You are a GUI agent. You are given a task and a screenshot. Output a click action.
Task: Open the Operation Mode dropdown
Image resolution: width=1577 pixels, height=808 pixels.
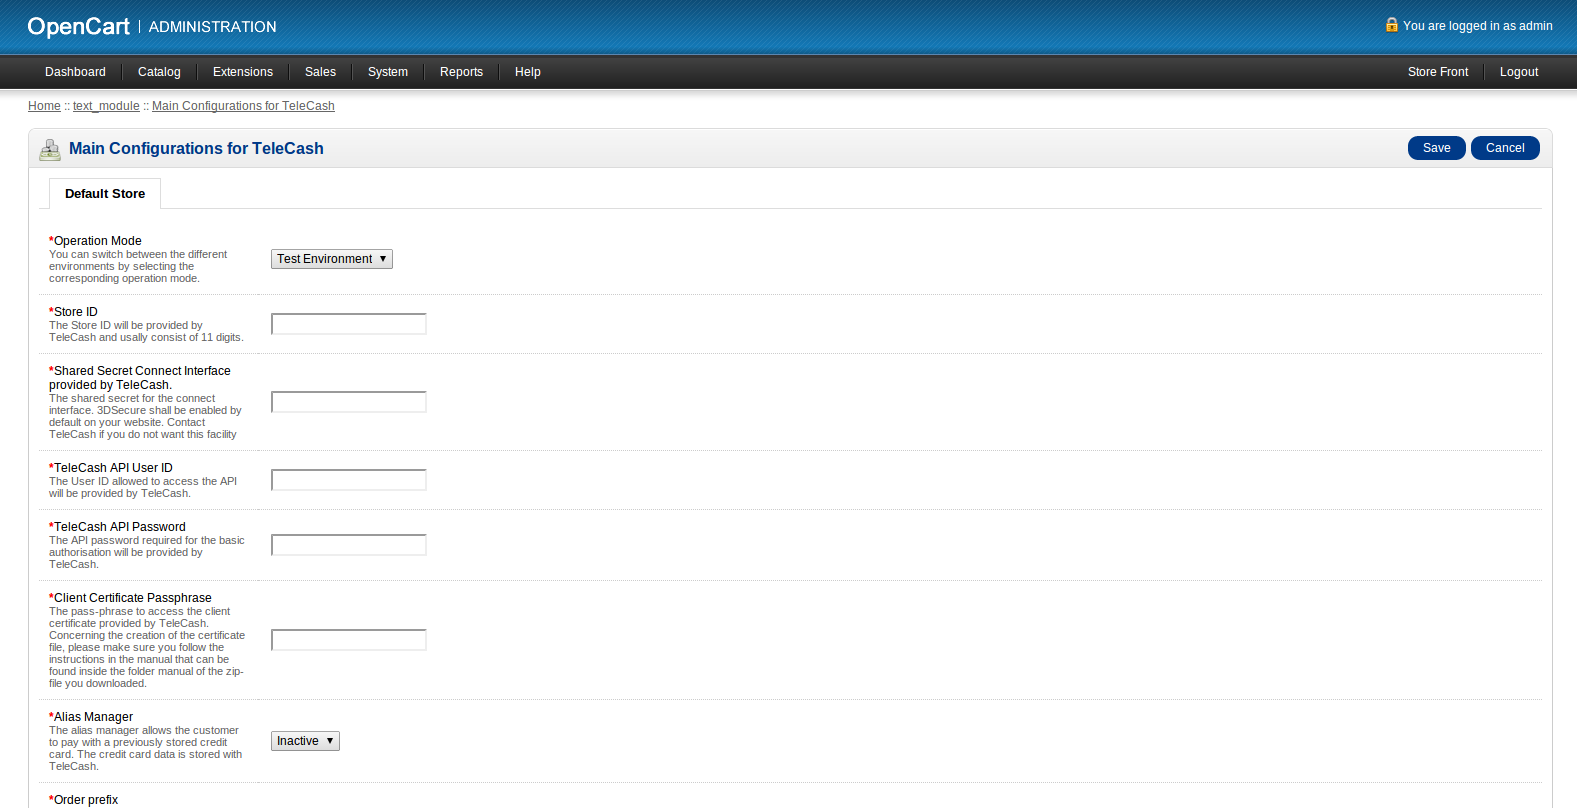pyautogui.click(x=331, y=259)
